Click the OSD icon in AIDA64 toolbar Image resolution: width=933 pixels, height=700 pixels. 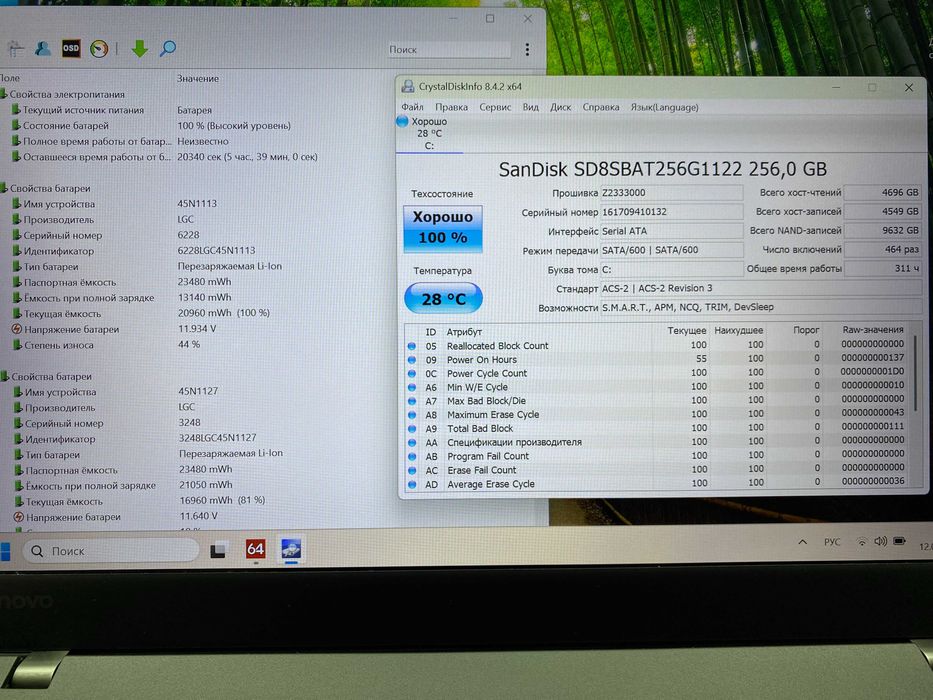point(71,48)
